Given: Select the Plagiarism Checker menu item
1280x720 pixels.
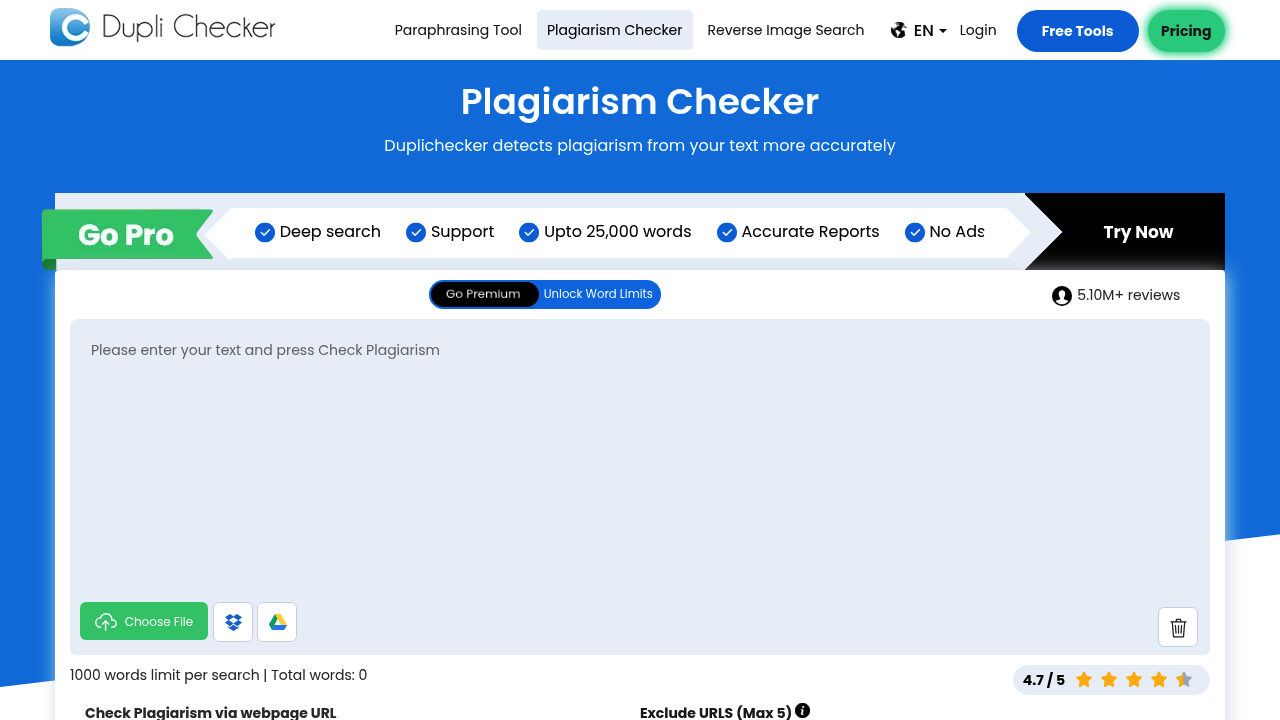Looking at the screenshot, I should [614, 30].
